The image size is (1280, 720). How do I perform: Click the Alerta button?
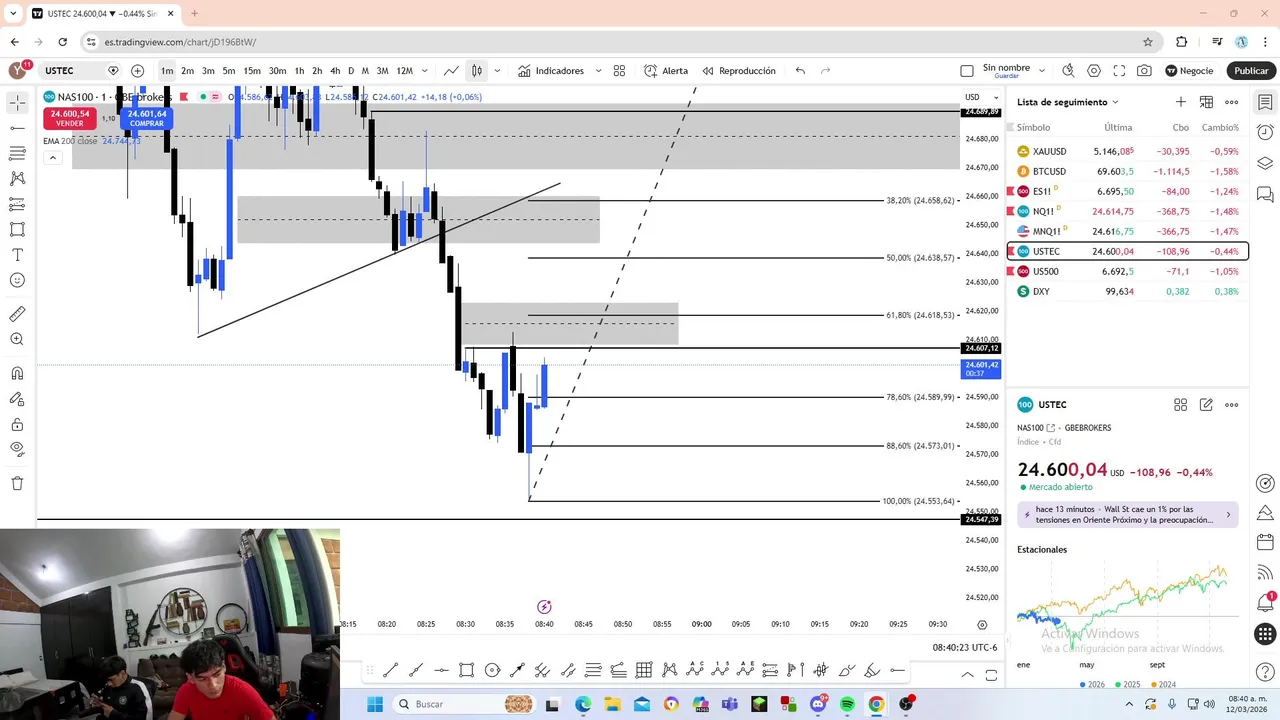pyautogui.click(x=666, y=71)
